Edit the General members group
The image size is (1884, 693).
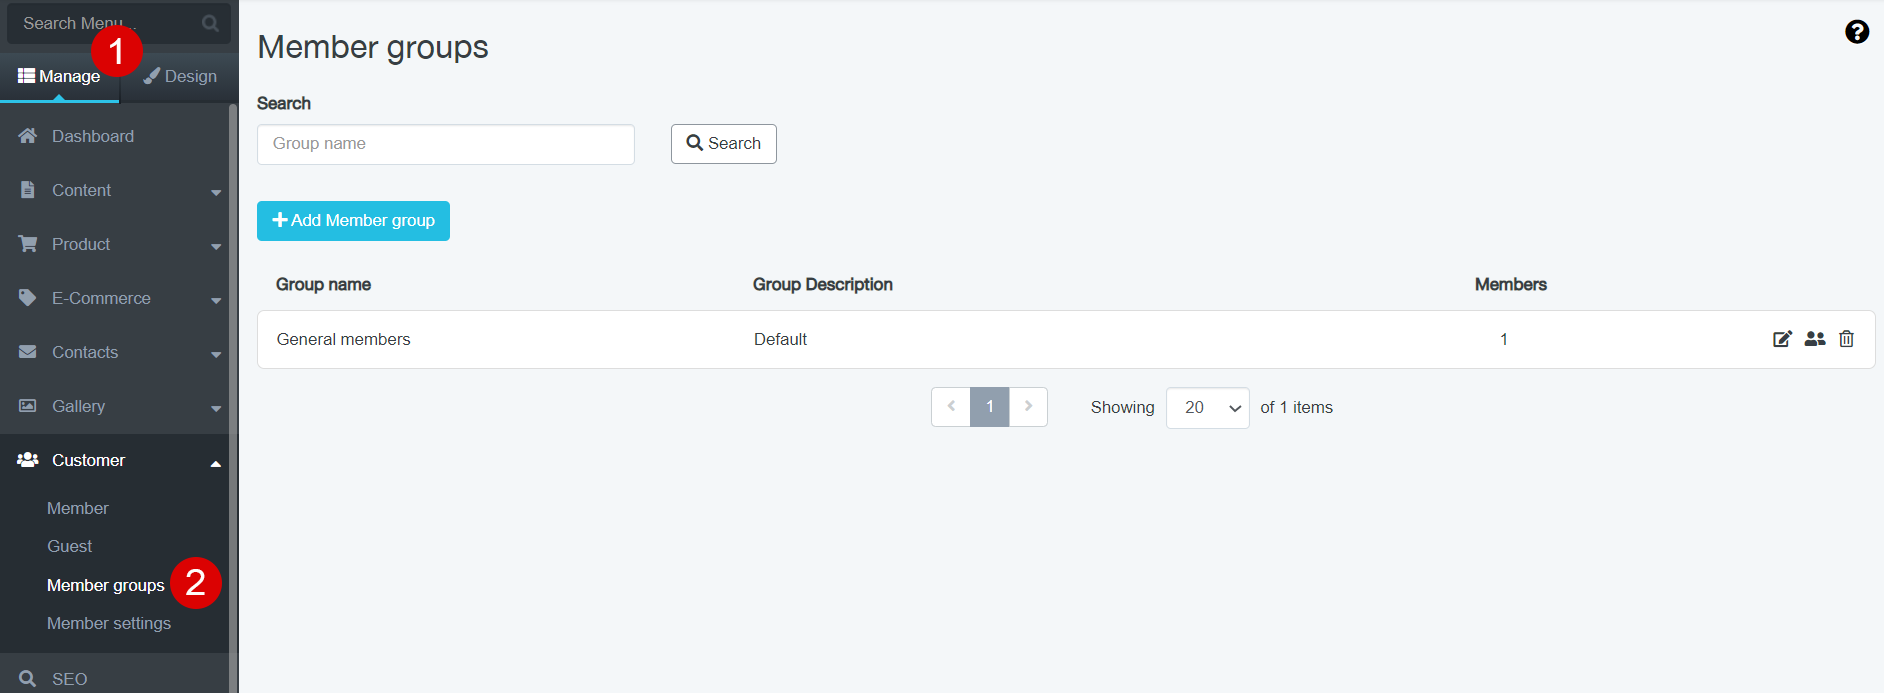click(1782, 339)
